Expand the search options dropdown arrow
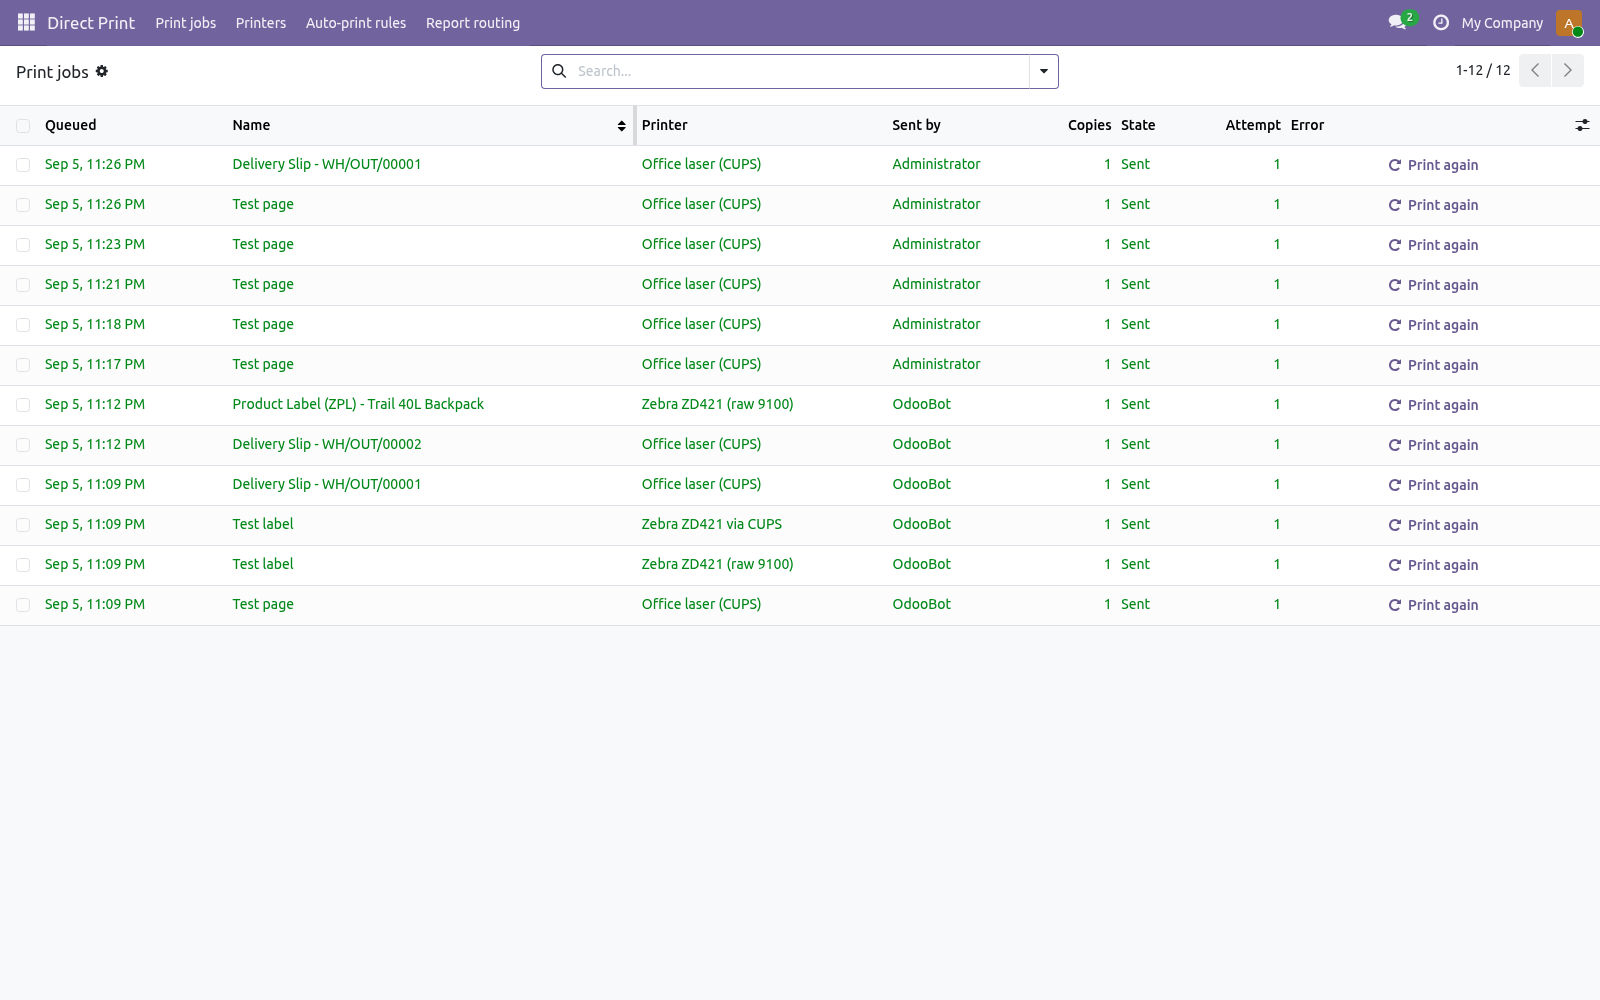Screen dimensions: 1600x1000 (x=1044, y=71)
